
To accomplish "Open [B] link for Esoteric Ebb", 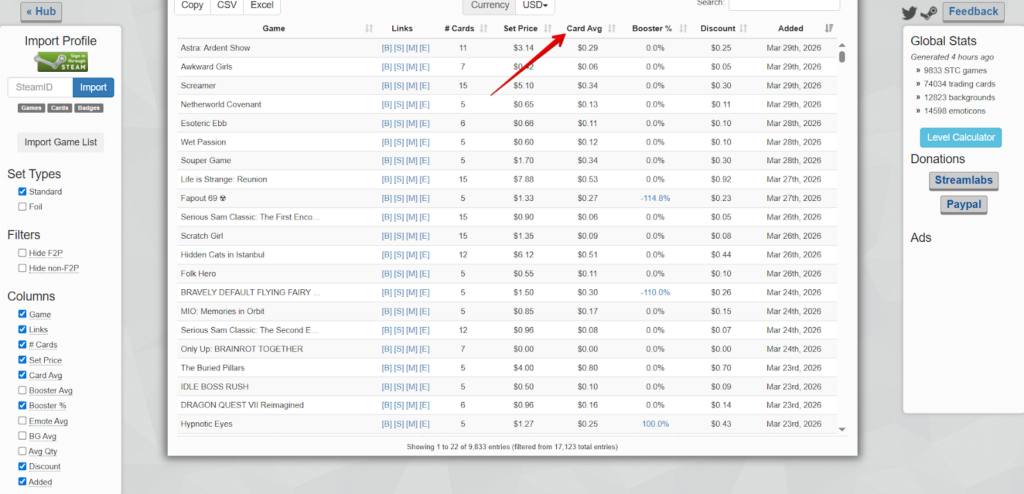I will [387, 124].
